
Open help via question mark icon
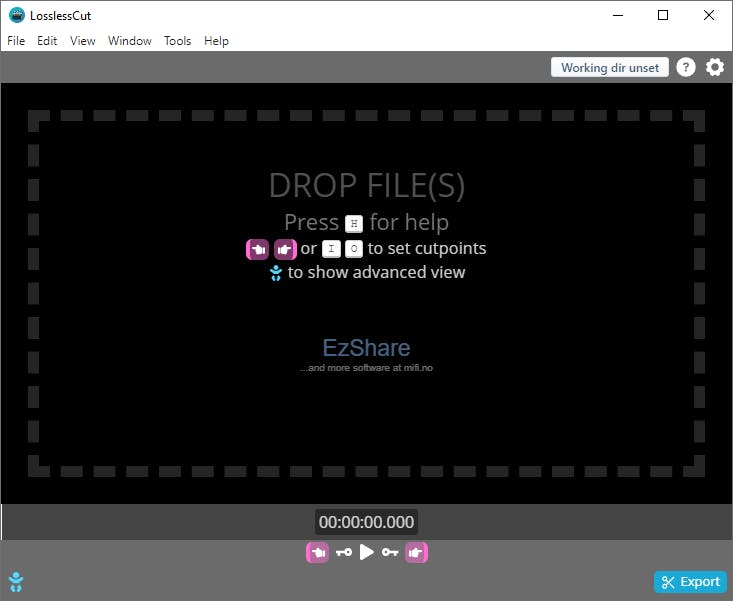click(686, 68)
